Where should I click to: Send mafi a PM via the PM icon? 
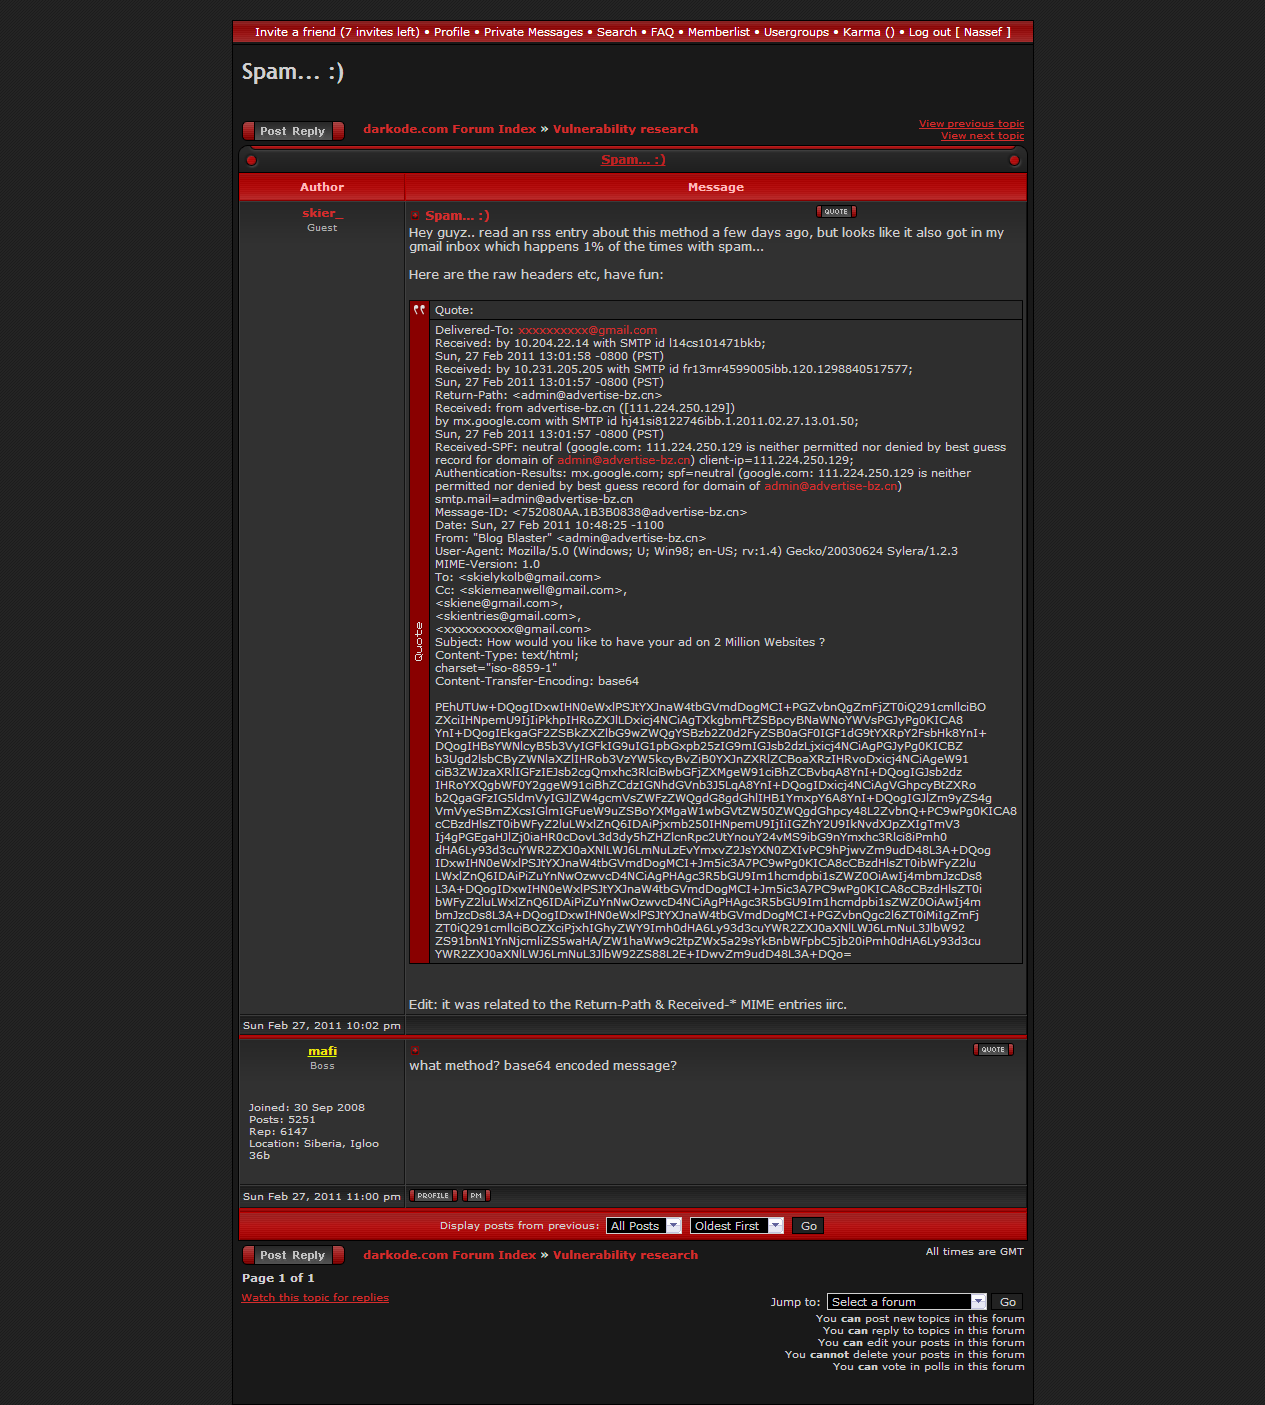tap(476, 1196)
